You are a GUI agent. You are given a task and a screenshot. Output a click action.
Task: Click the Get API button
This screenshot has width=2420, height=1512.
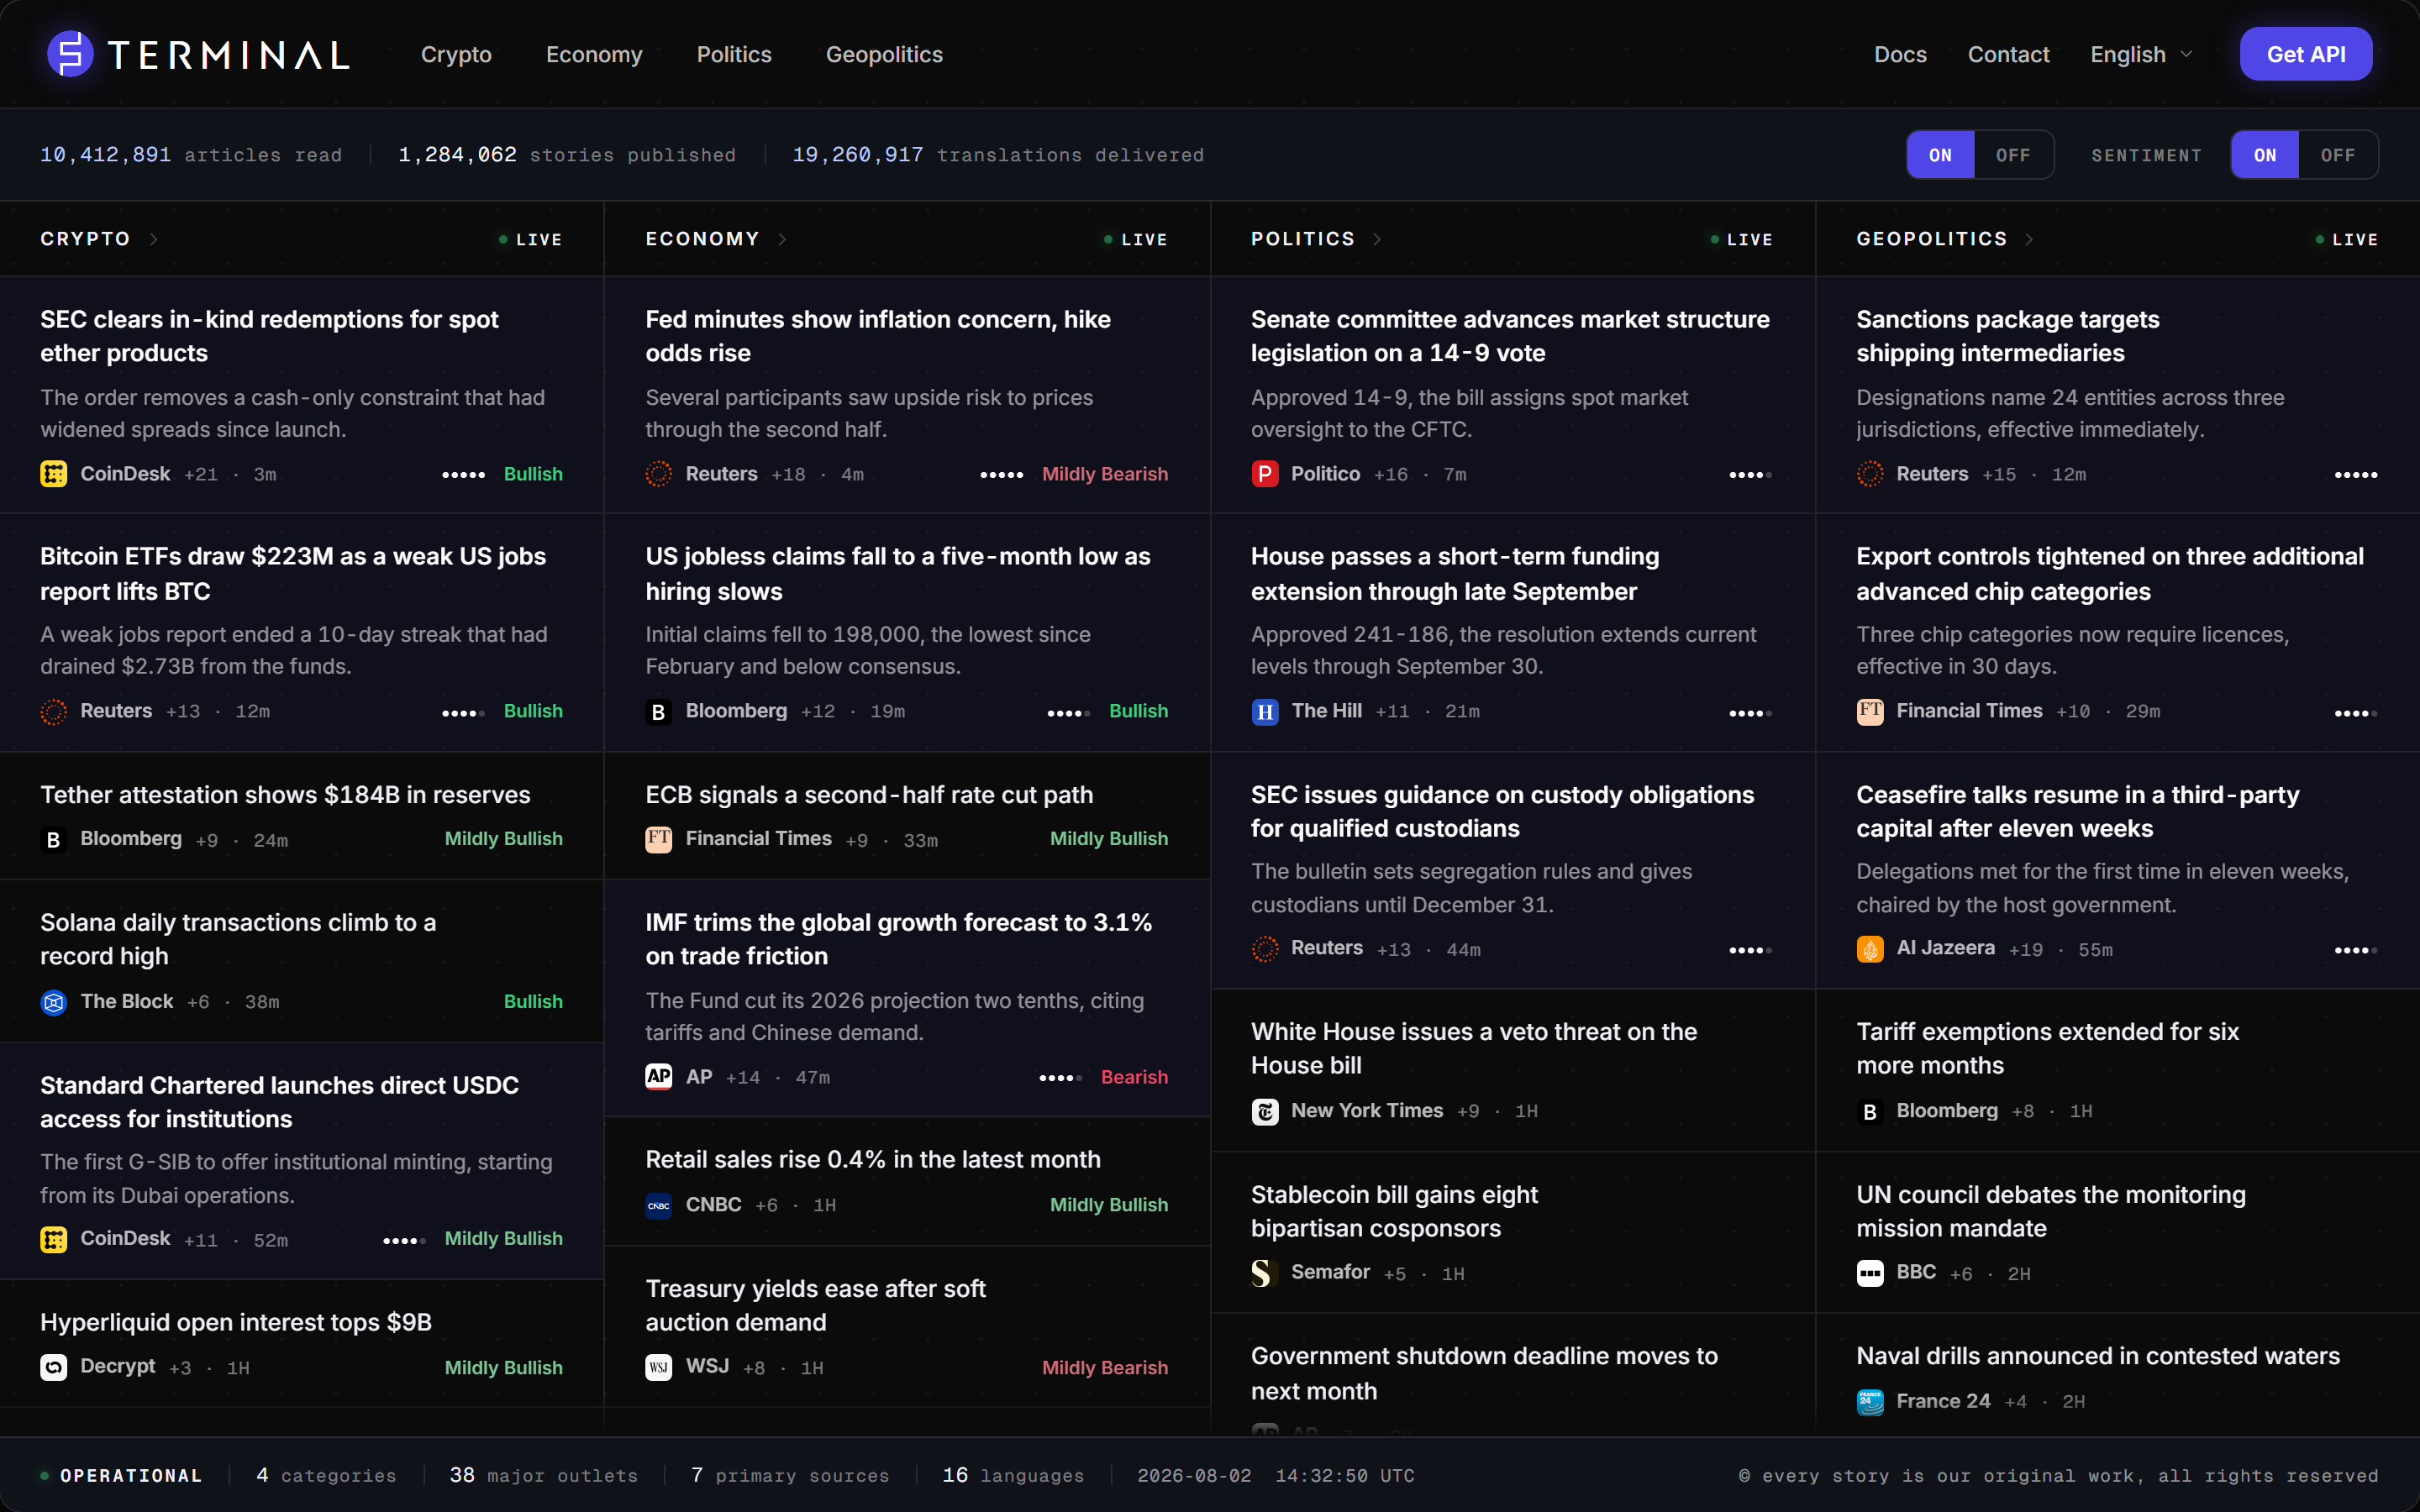coord(2306,54)
